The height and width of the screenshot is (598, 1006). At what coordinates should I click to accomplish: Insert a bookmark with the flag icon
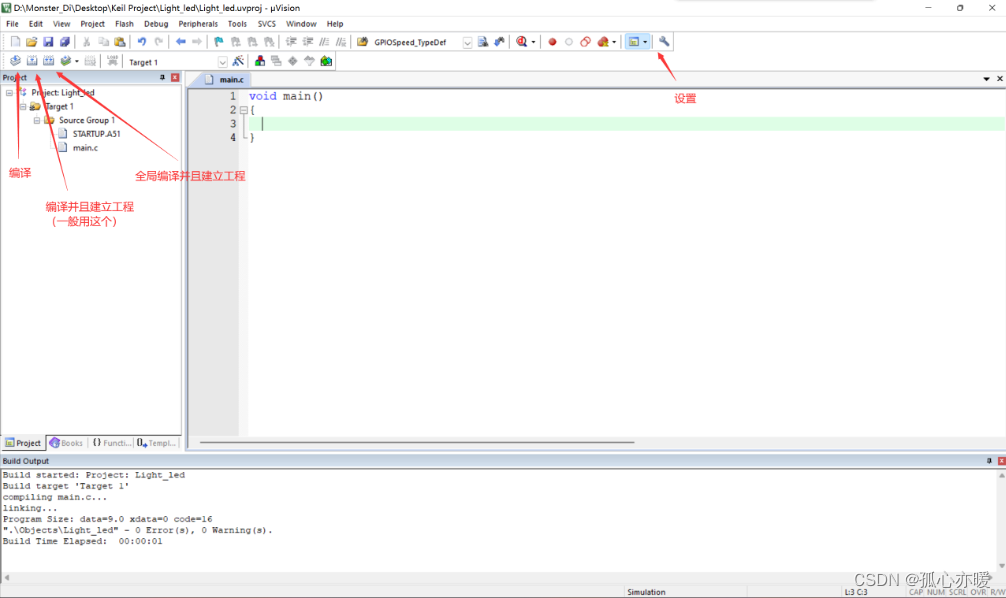pyautogui.click(x=219, y=42)
